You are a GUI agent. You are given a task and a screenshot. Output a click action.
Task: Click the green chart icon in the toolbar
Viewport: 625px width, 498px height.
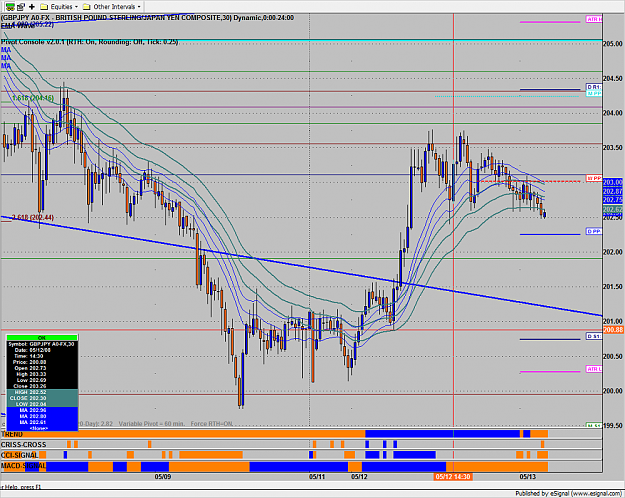coord(10,6)
